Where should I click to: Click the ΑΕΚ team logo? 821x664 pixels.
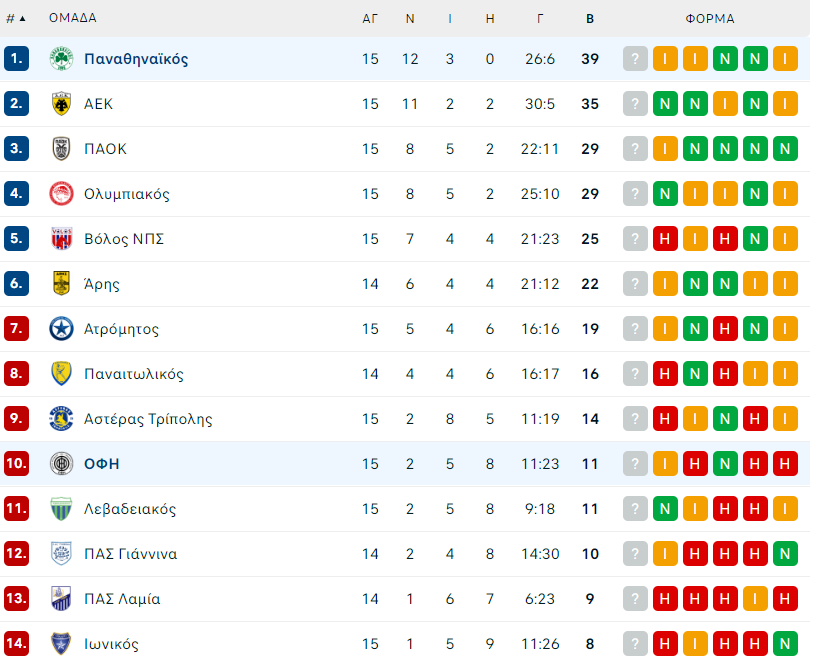tap(61, 104)
